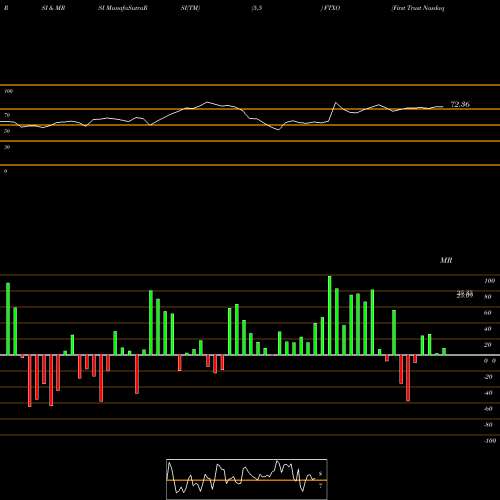Click the 'SI(TM)' header label
Screen dimensions: 500x500
click(190, 8)
